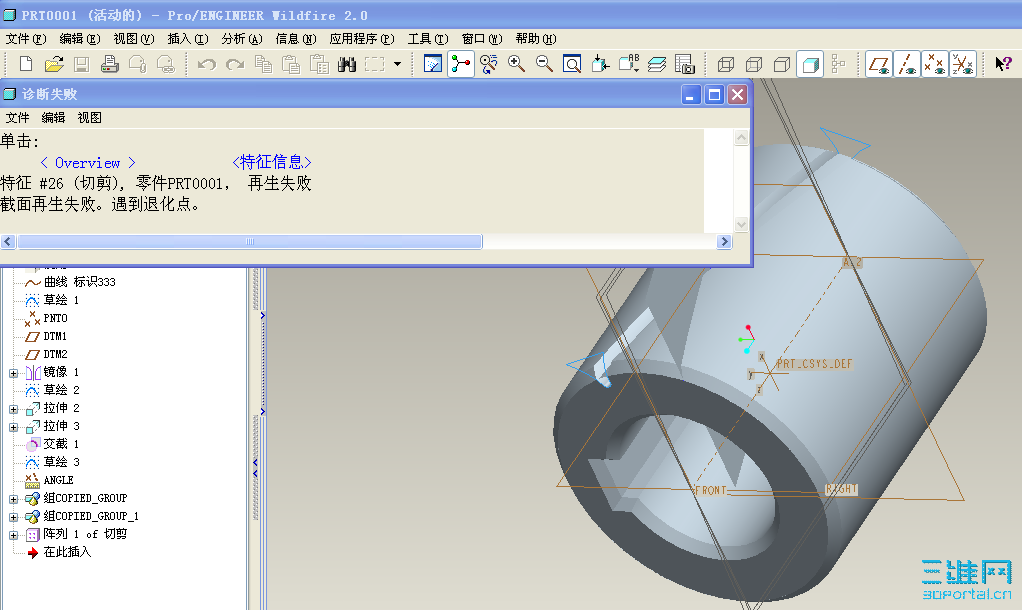Open the 分析(A) menu

click(x=242, y=39)
